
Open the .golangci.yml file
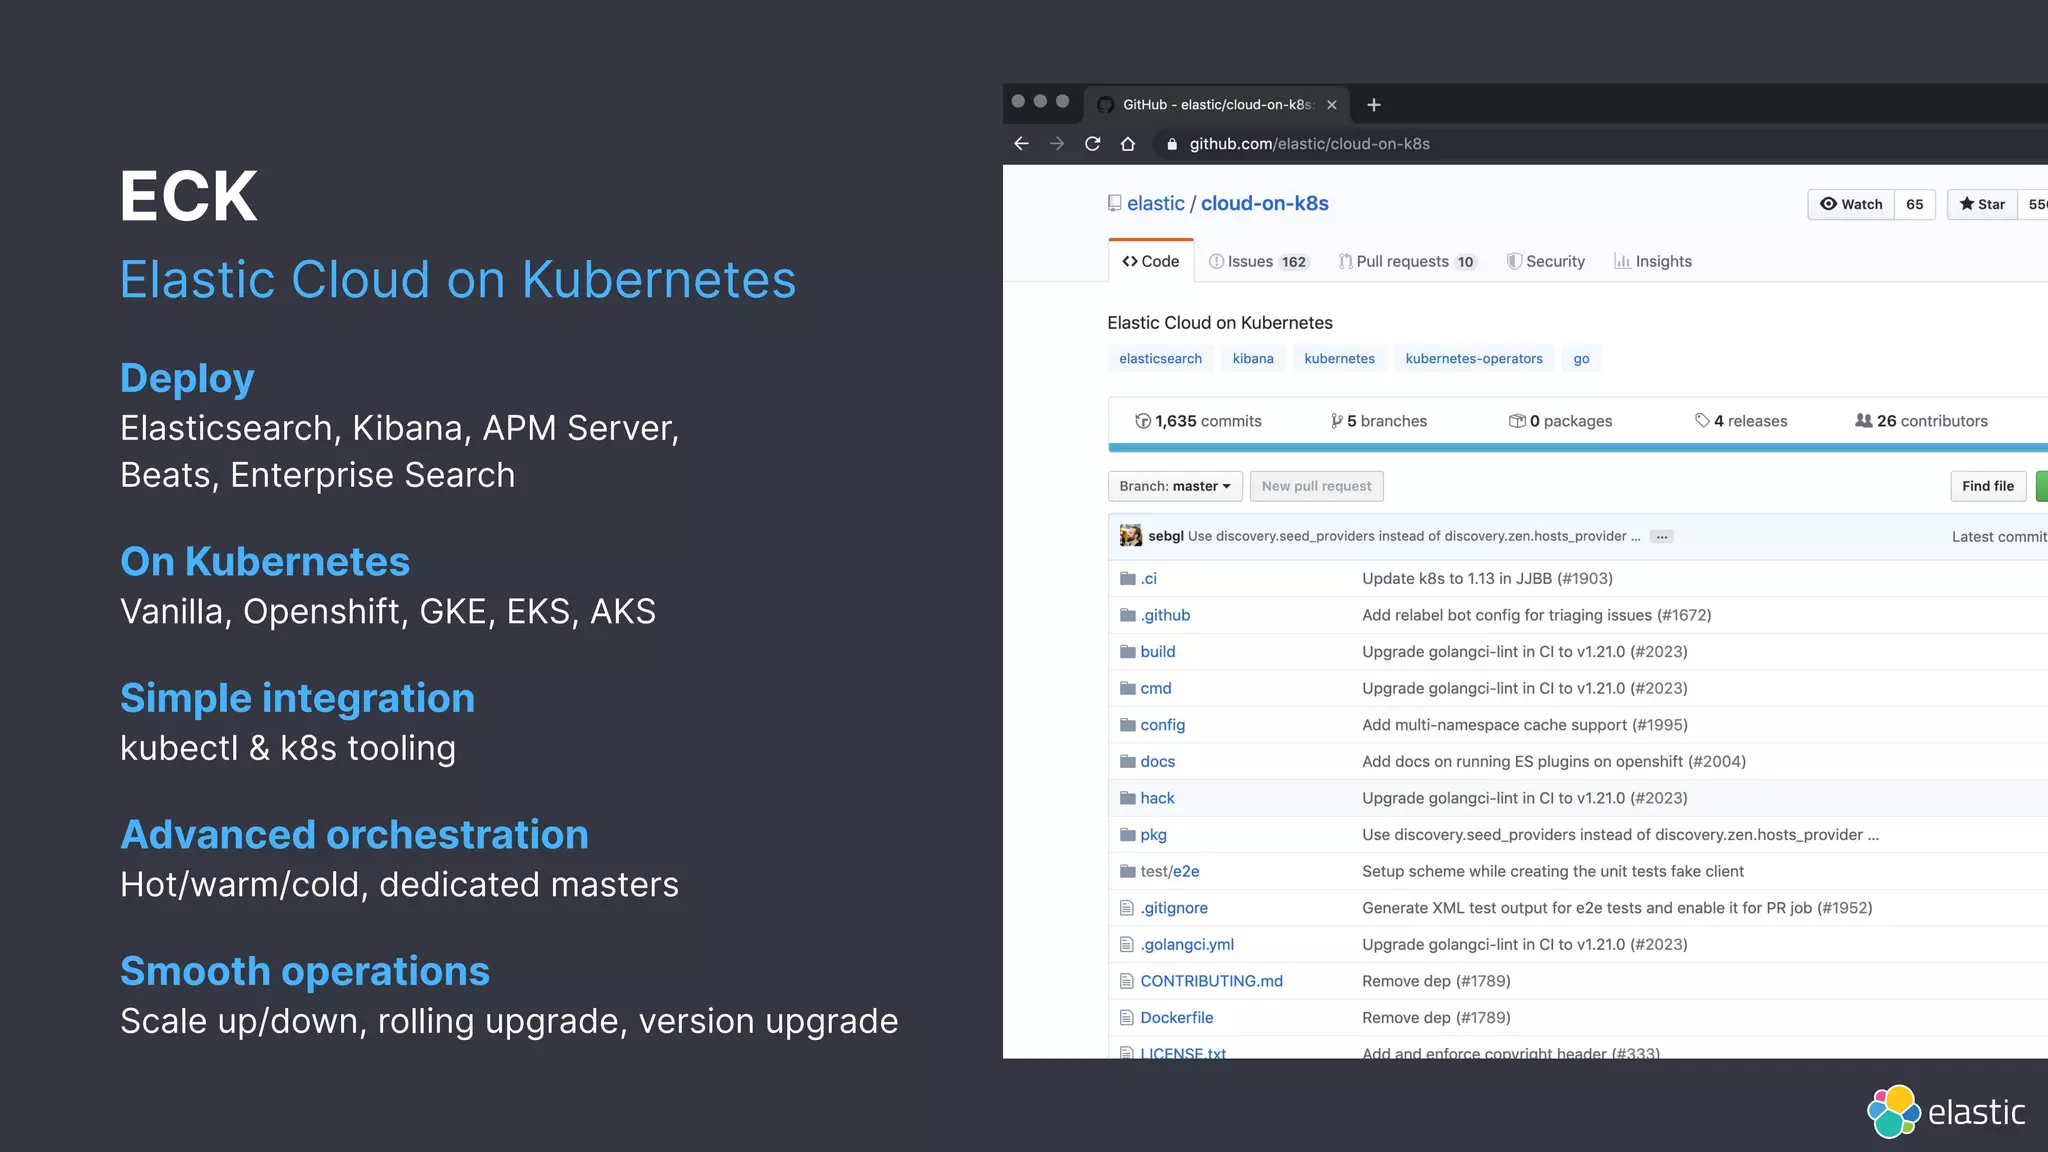pyautogui.click(x=1187, y=944)
